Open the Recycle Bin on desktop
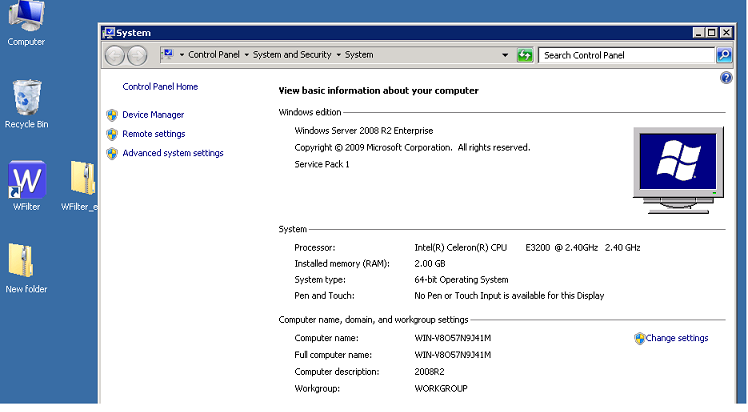748x412 pixels. (26, 98)
